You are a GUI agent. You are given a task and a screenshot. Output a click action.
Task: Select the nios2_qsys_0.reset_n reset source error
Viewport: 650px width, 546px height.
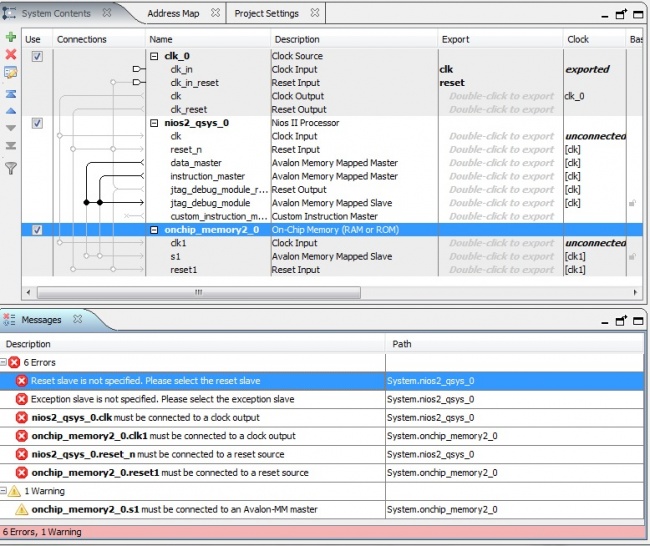(322, 454)
